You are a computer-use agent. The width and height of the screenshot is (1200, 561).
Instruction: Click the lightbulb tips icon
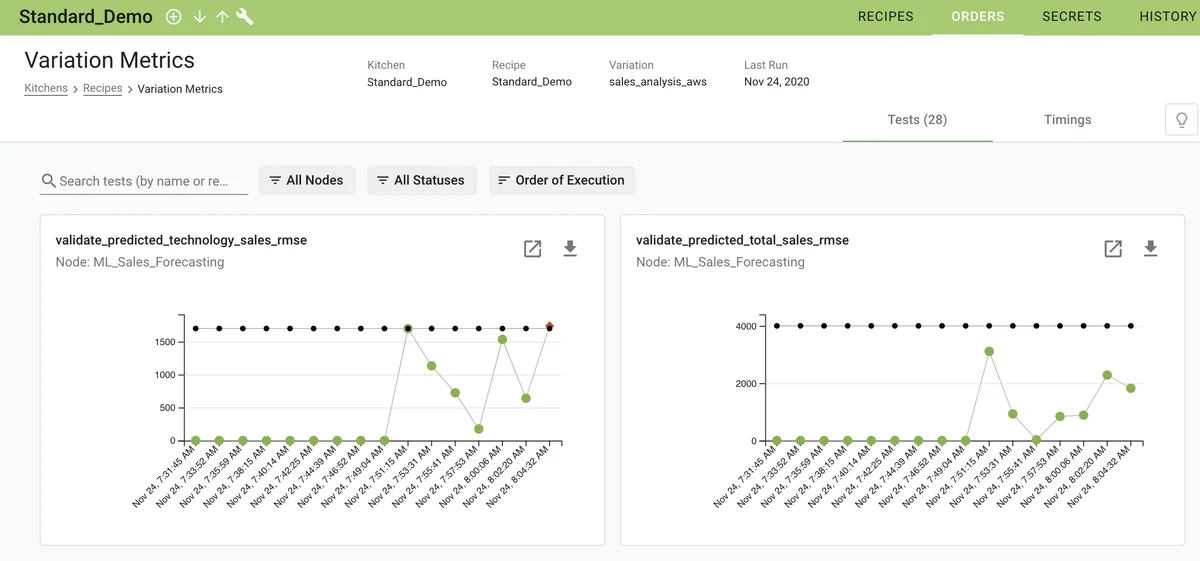point(1181,120)
